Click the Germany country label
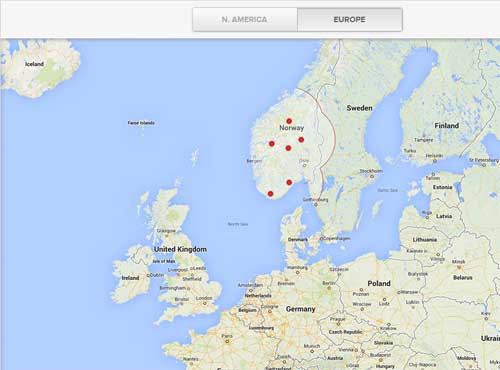This screenshot has width=500, height=370. [x=300, y=309]
